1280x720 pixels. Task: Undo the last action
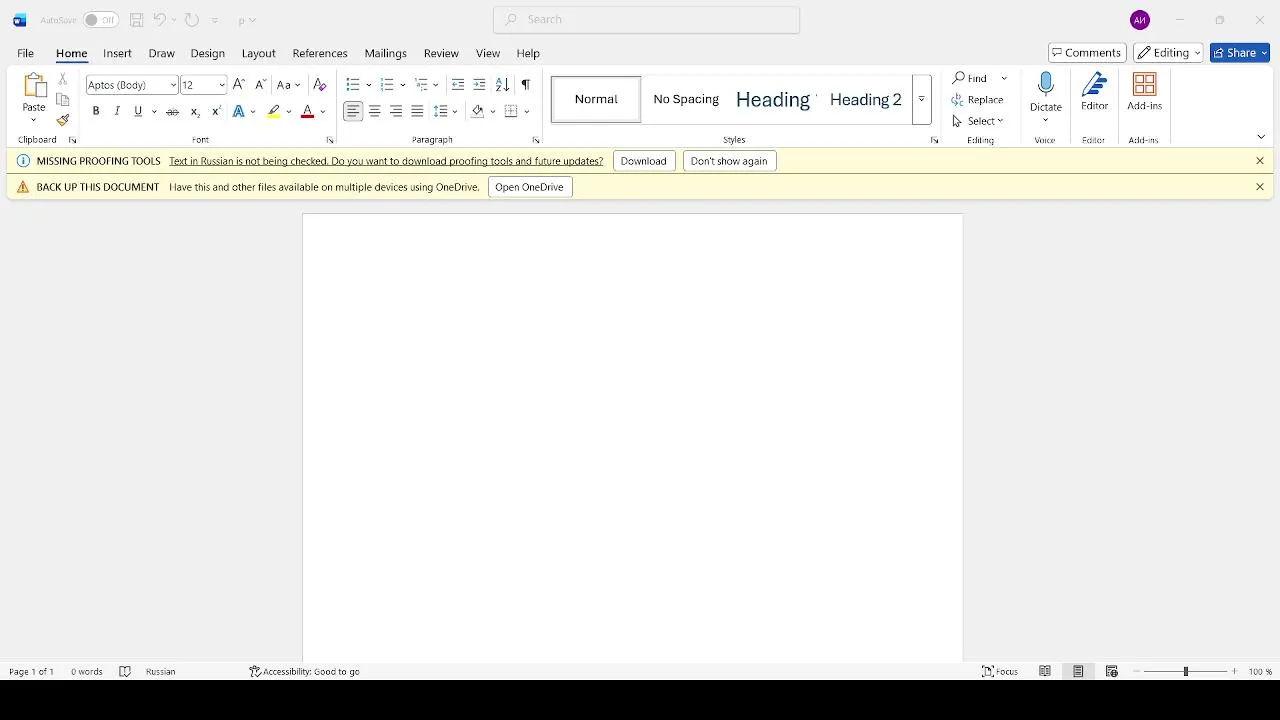click(x=159, y=20)
